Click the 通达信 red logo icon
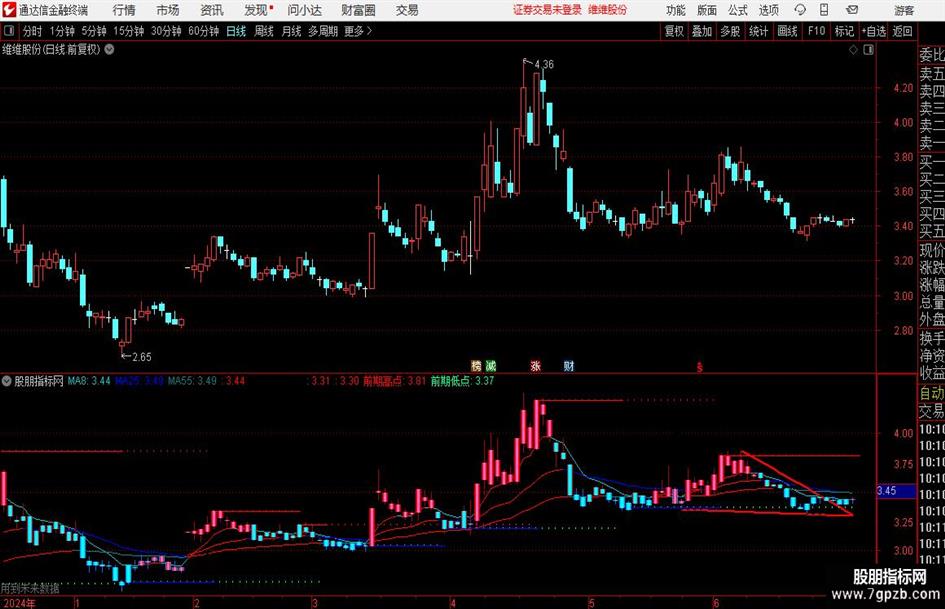This screenshot has width=945, height=609. (x=9, y=10)
